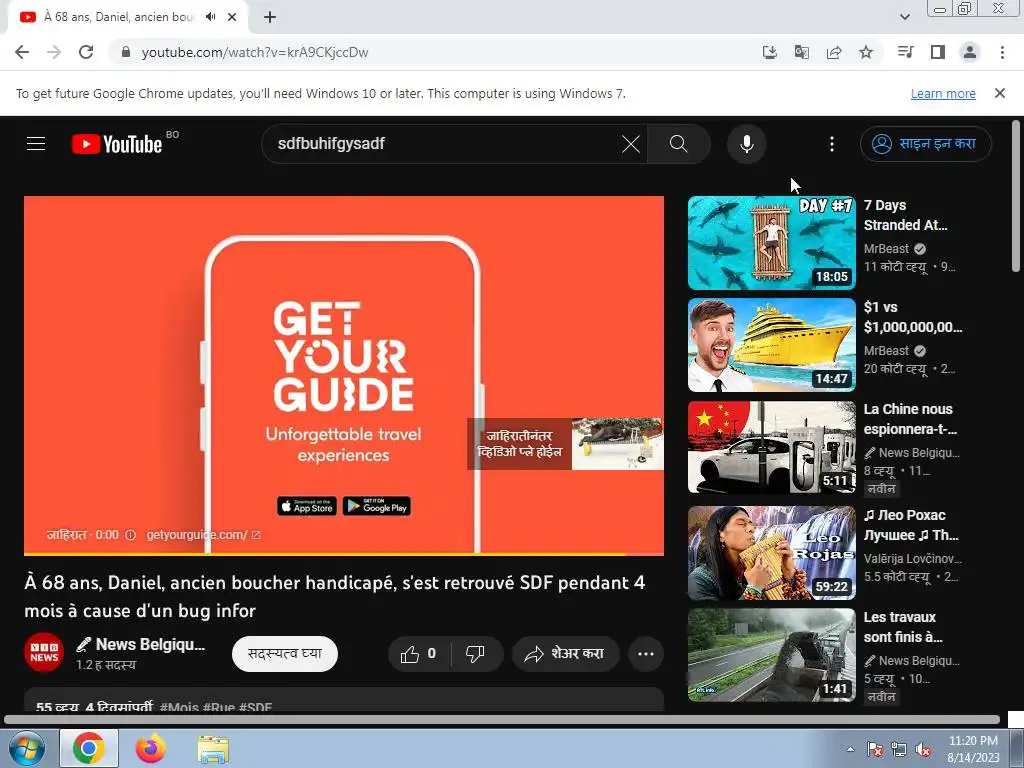Screen dimensions: 1024x768
Task: Launch Firefox from the taskbar
Action: coord(151,748)
